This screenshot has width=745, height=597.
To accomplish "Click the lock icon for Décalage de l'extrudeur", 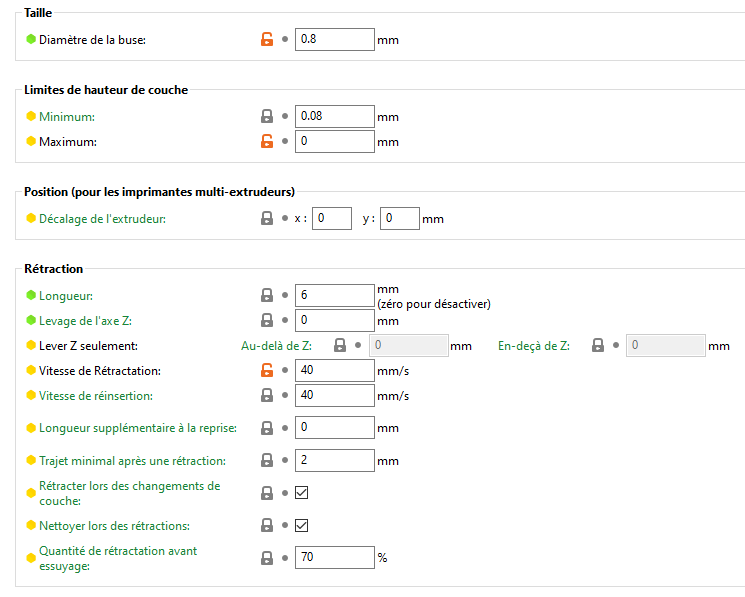I will pos(267,218).
